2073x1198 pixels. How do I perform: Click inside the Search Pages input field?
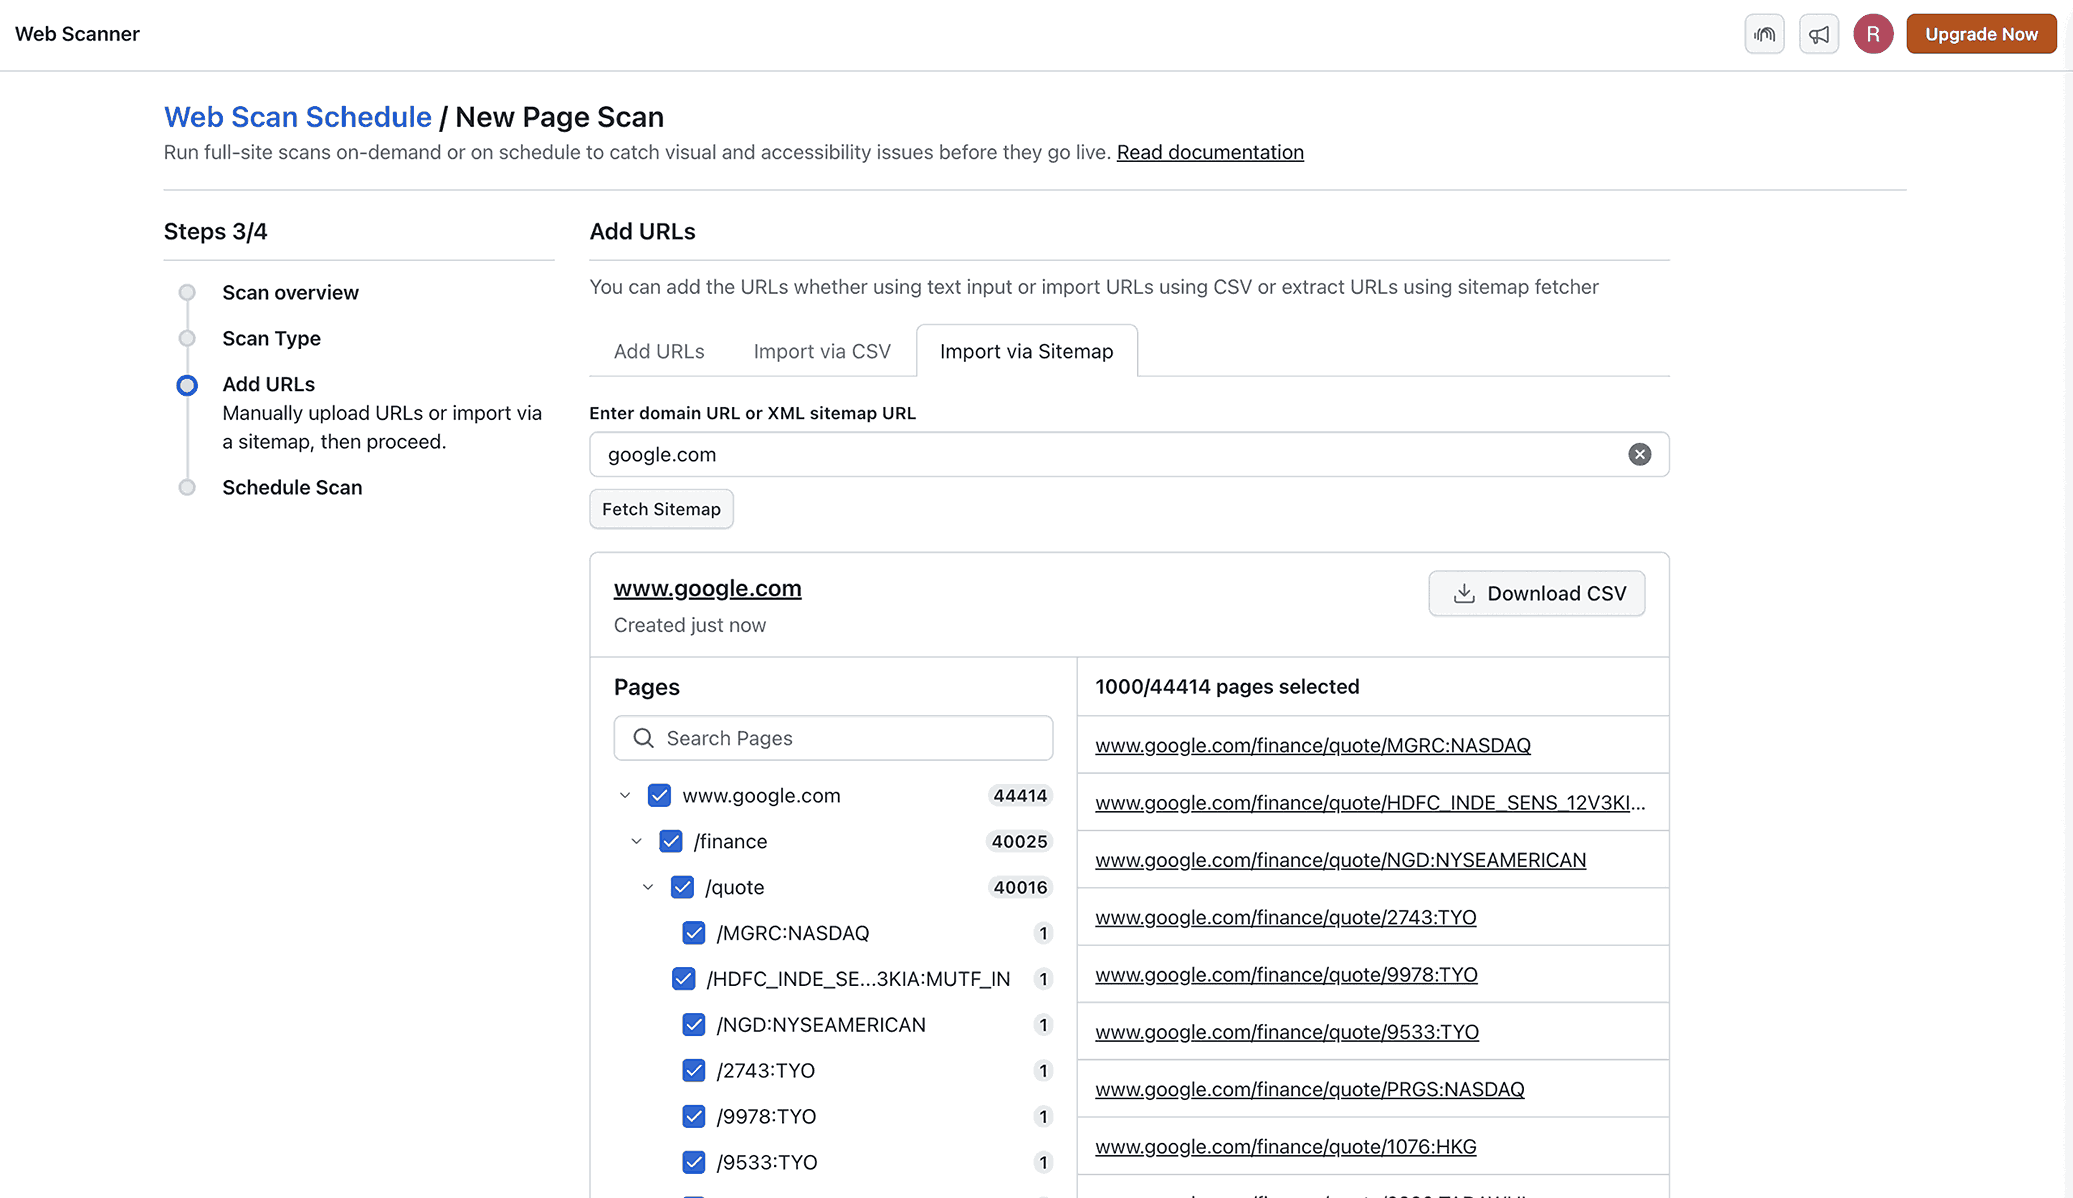(x=850, y=737)
